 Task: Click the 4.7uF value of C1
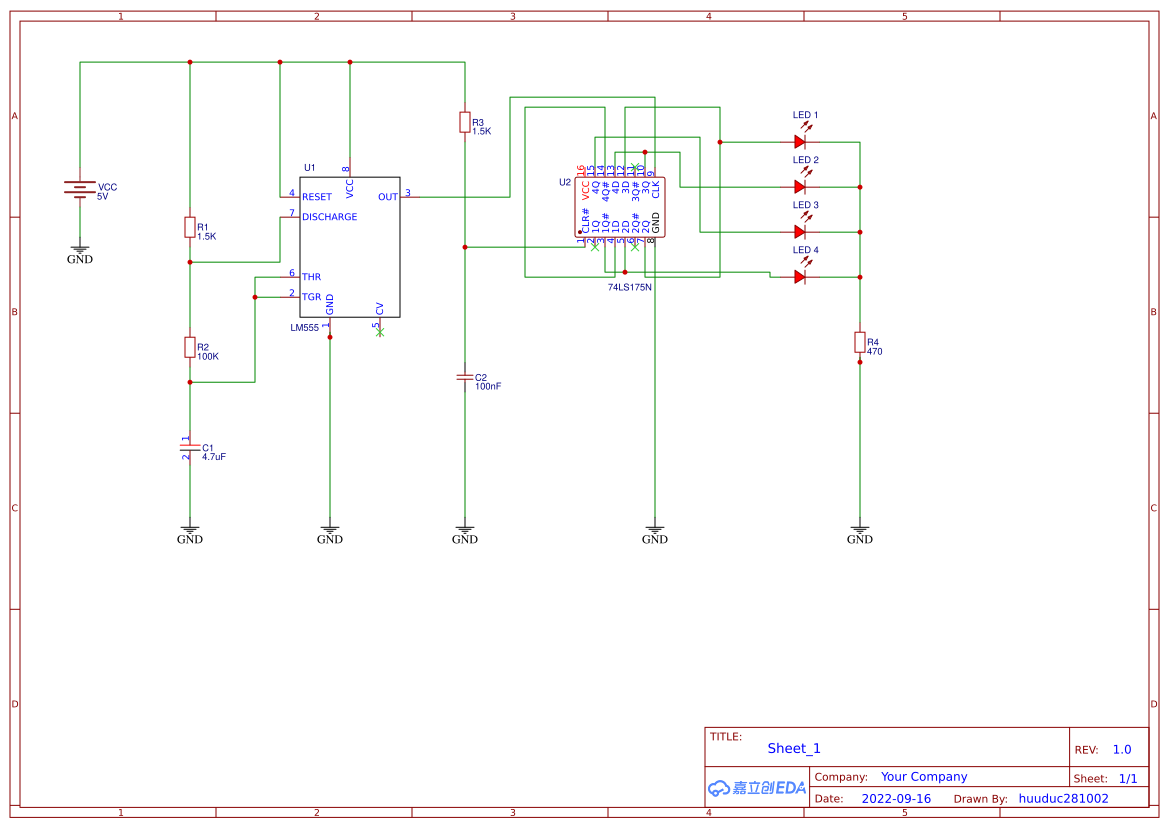(214, 457)
